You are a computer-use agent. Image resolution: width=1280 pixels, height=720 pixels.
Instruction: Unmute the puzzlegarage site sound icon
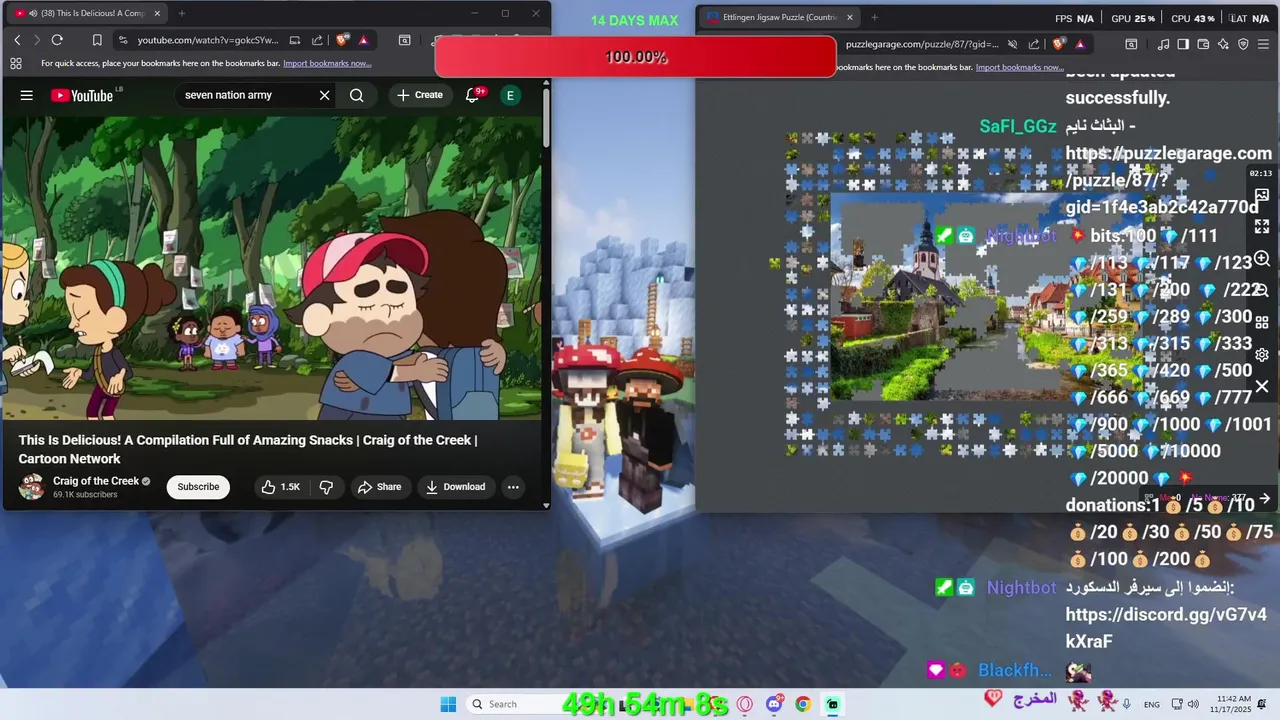point(1013,44)
